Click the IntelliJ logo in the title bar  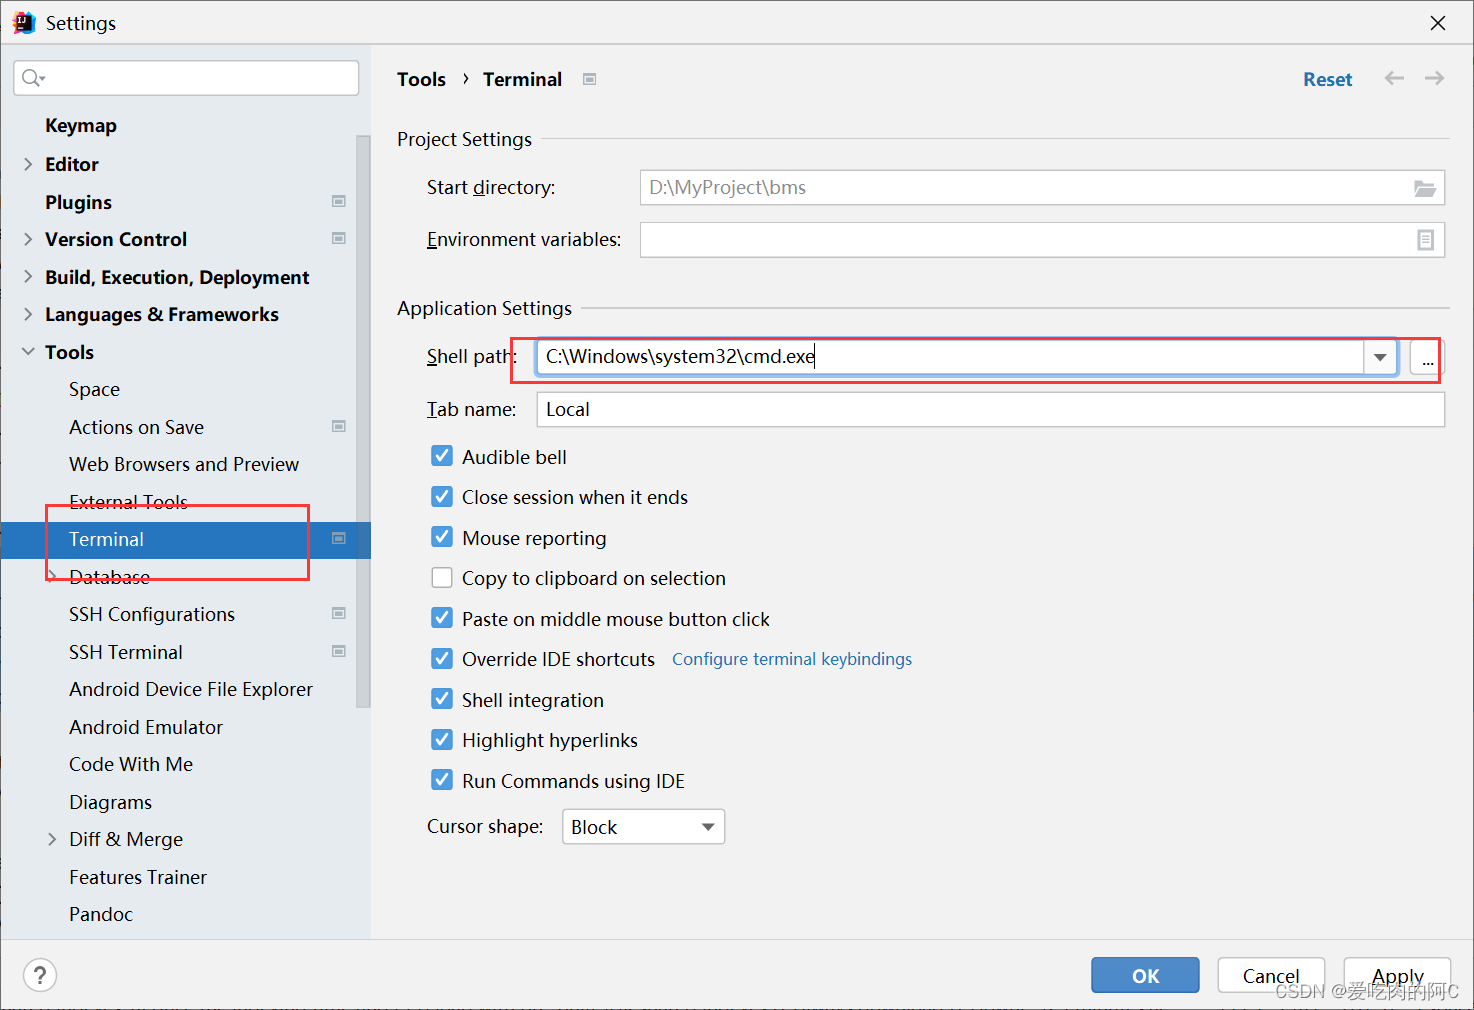point(24,22)
